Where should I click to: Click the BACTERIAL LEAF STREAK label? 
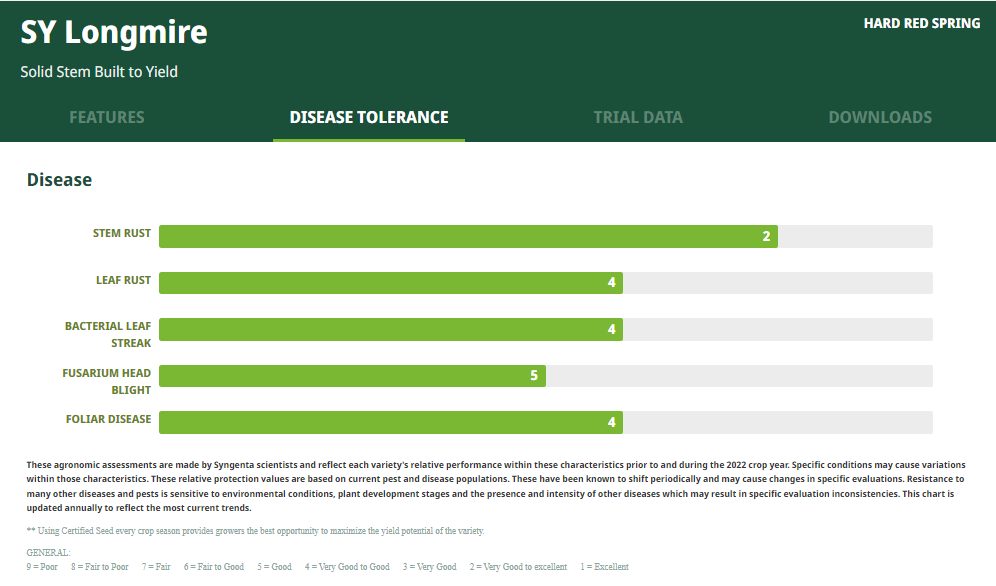[108, 335]
